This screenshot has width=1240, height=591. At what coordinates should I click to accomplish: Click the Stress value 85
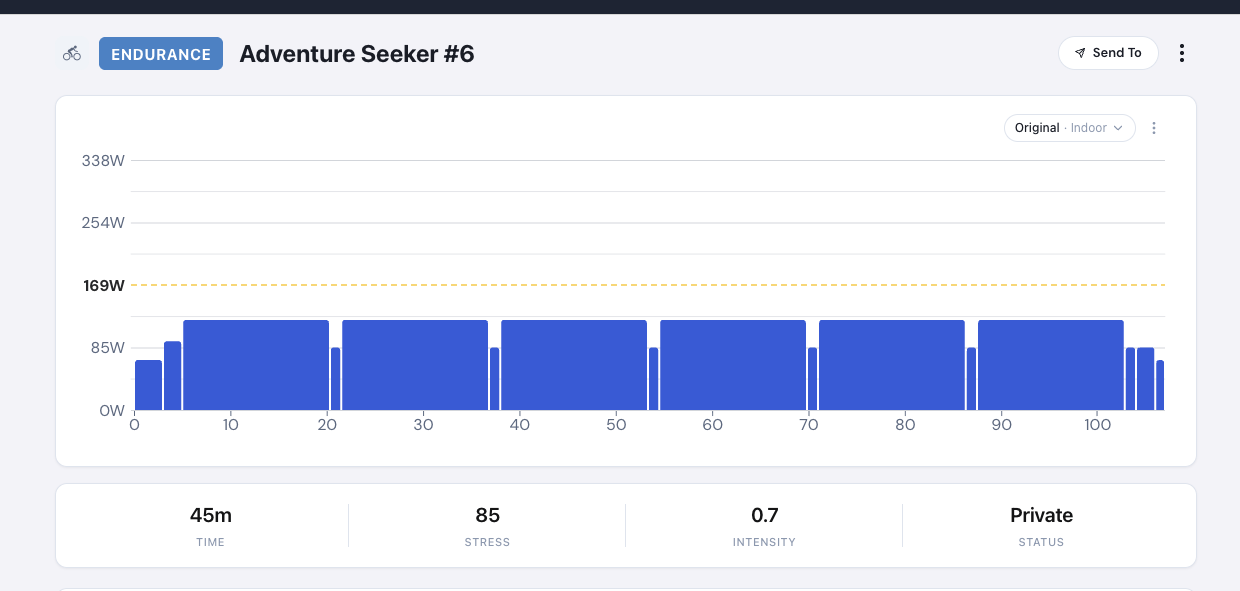click(x=487, y=516)
